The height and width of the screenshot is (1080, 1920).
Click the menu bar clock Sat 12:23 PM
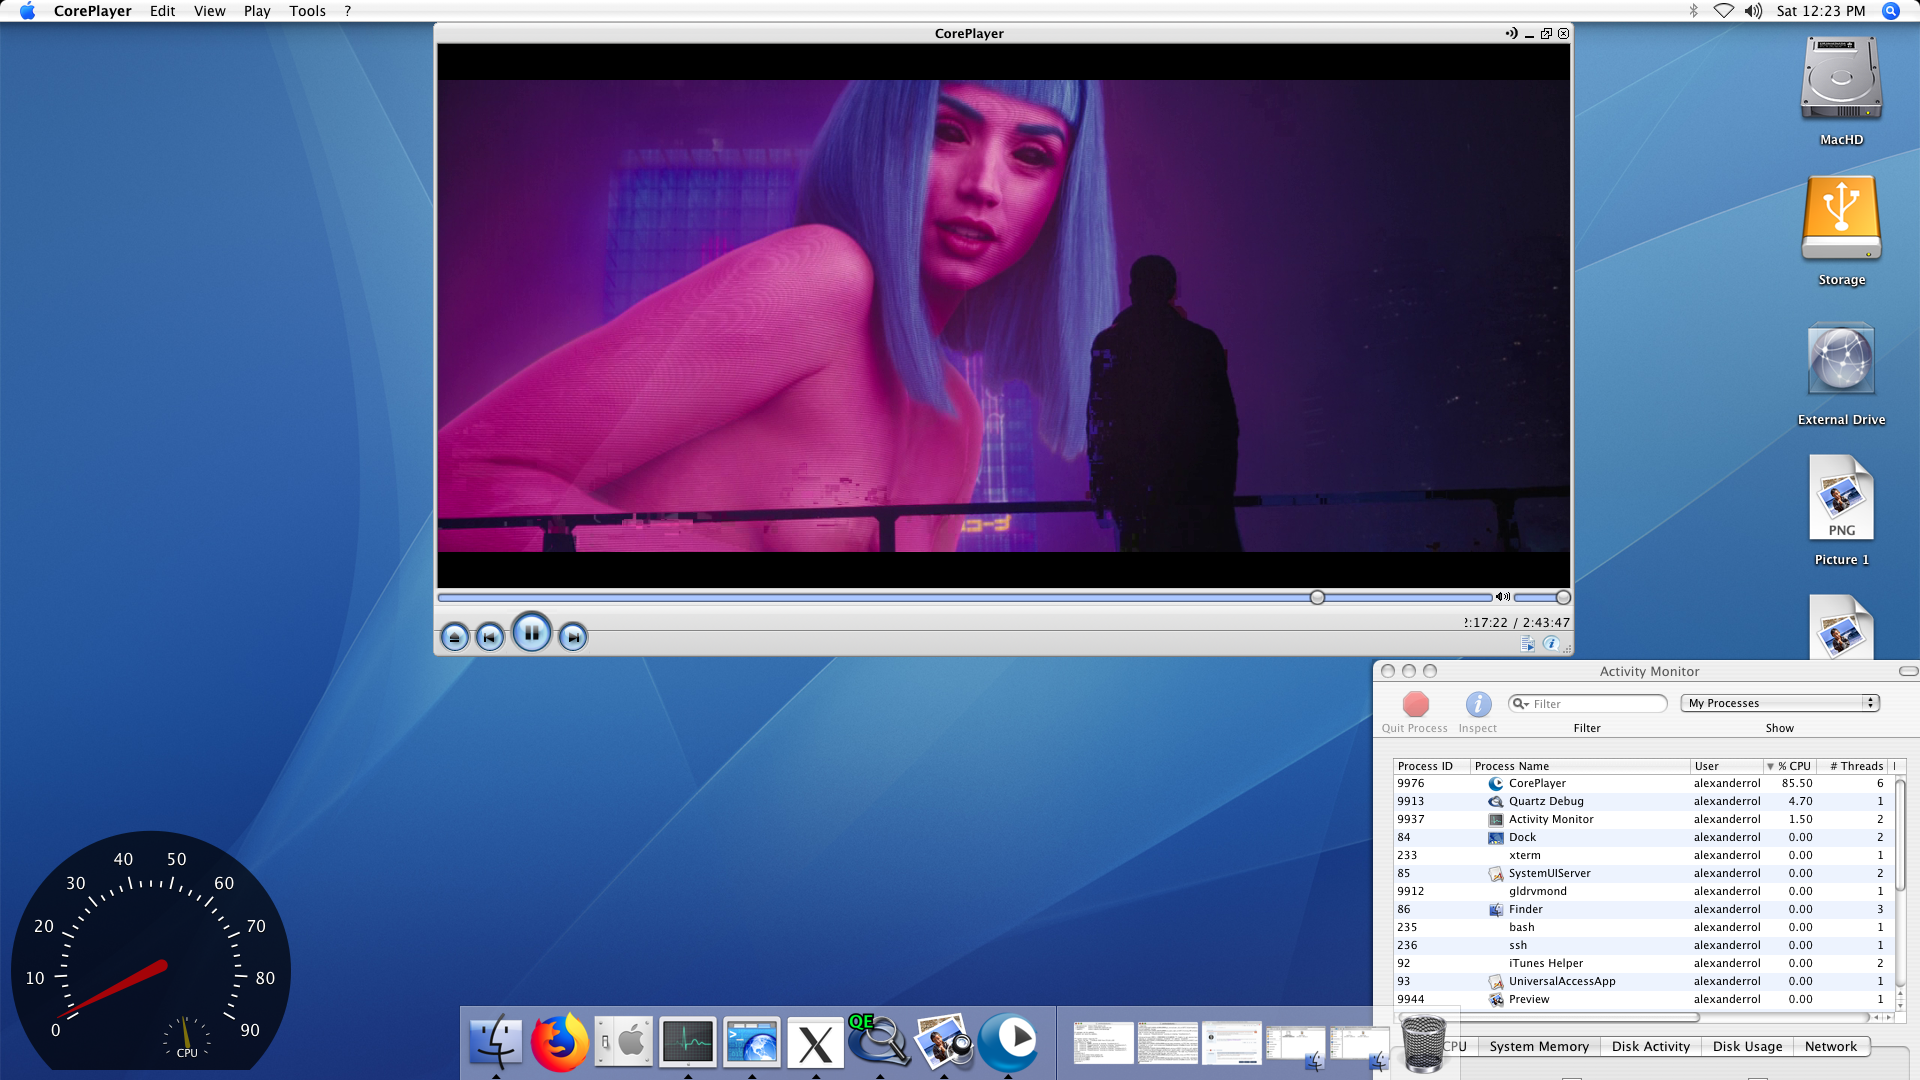1821,11
